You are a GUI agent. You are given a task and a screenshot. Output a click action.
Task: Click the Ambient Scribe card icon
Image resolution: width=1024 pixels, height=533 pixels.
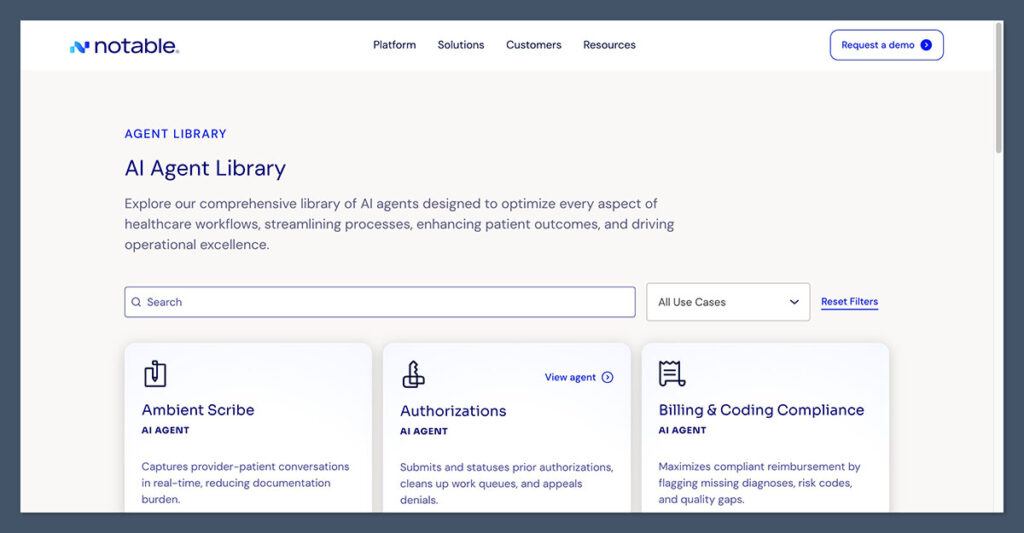click(x=155, y=373)
